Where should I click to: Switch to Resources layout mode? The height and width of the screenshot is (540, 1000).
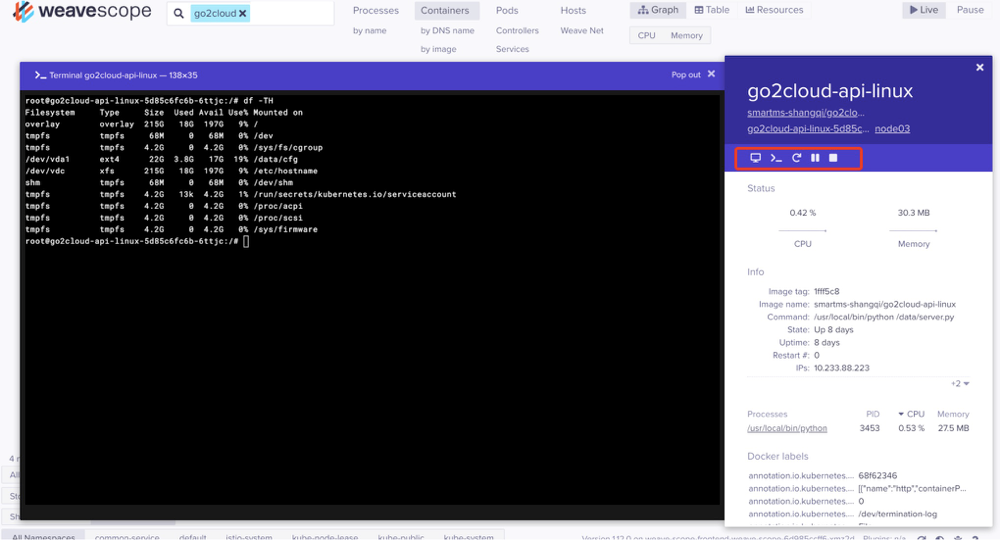click(x=774, y=10)
